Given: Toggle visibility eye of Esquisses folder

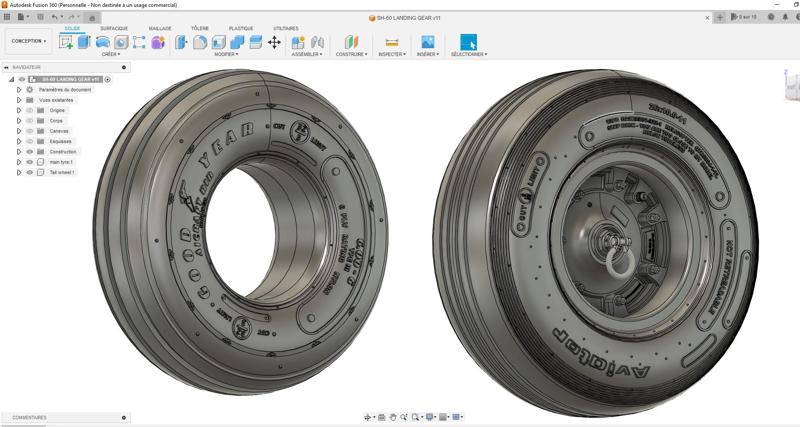Looking at the screenshot, I should (x=30, y=141).
